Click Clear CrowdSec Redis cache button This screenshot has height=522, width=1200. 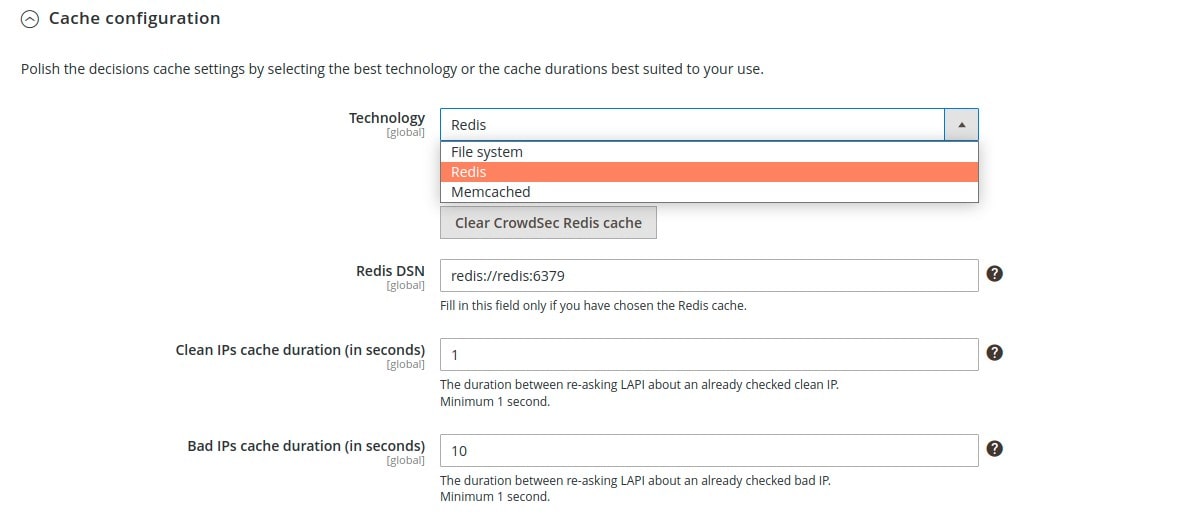548,223
